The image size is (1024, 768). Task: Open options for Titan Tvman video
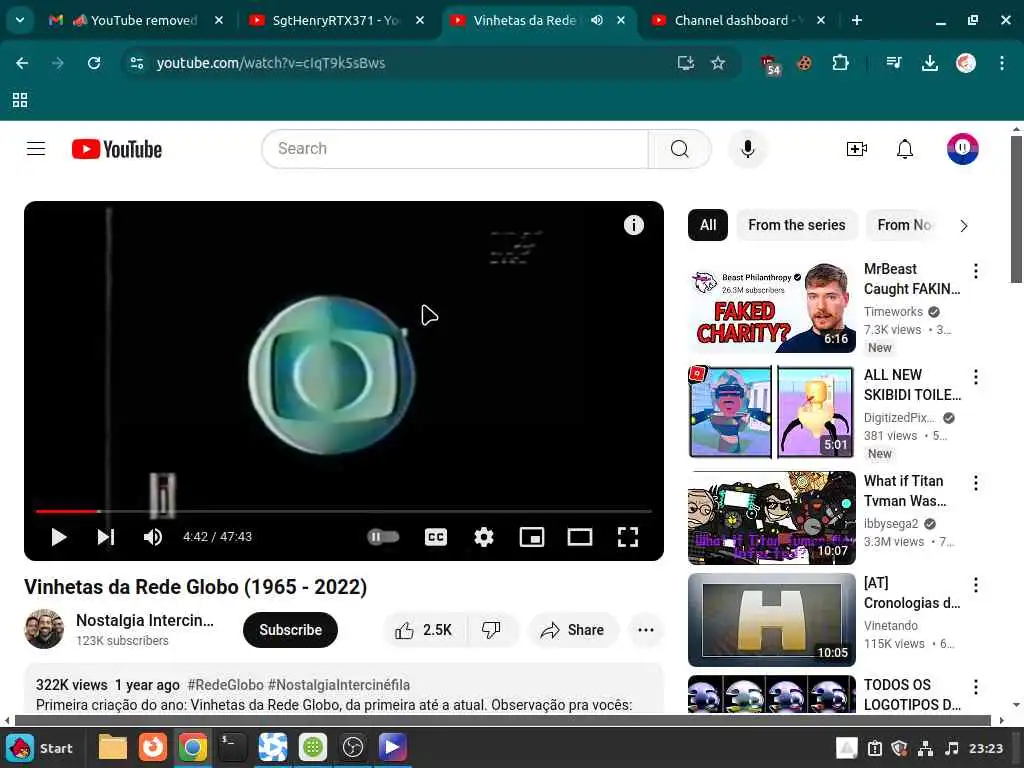coord(976,483)
